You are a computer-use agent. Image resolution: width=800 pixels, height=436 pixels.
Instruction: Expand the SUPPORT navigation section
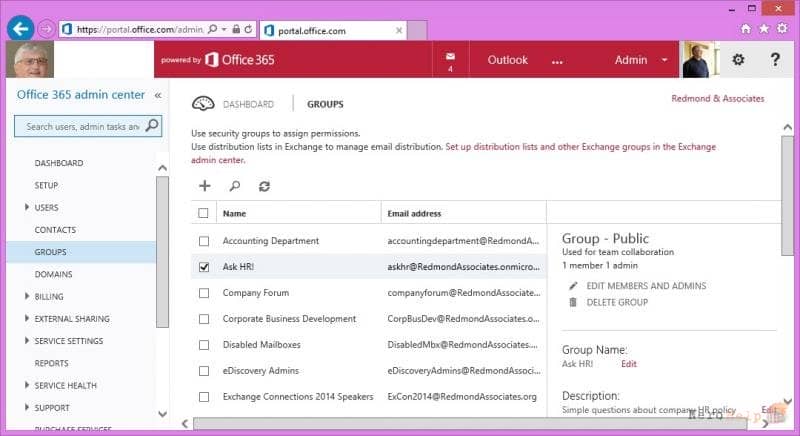pyautogui.click(x=27, y=407)
